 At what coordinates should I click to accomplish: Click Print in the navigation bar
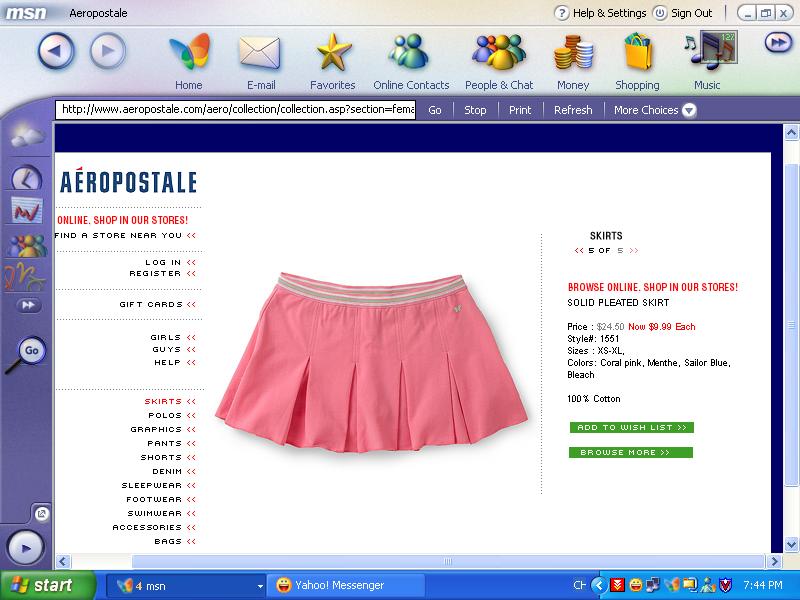520,110
